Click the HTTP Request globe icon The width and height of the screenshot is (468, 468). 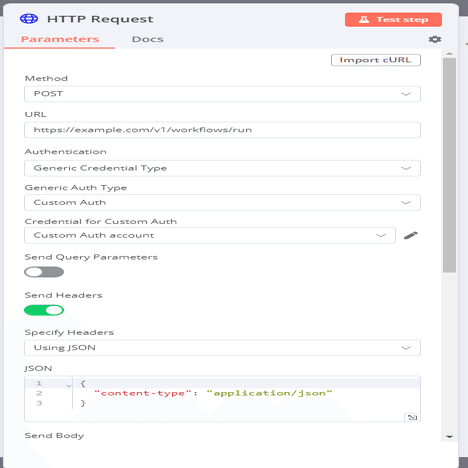click(29, 19)
